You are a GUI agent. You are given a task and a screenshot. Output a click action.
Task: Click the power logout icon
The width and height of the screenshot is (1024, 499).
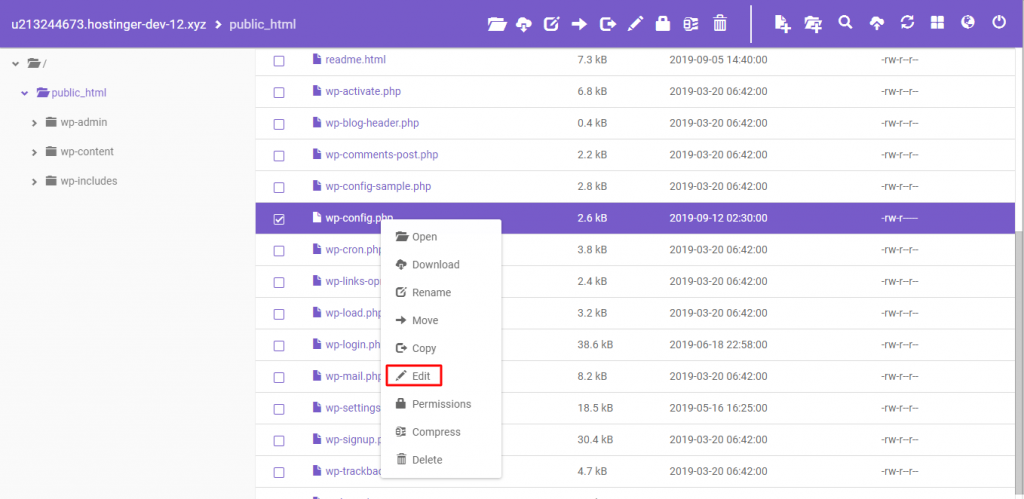[x=998, y=22]
